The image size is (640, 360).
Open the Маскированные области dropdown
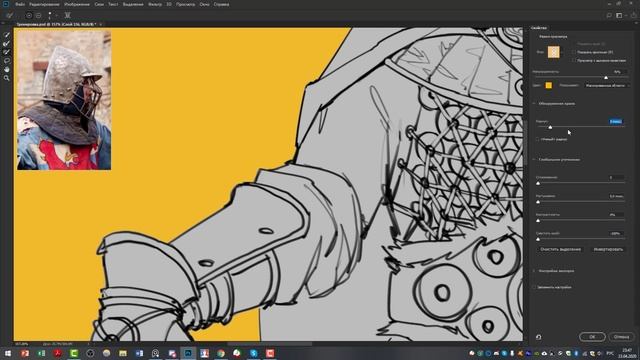(x=606, y=85)
